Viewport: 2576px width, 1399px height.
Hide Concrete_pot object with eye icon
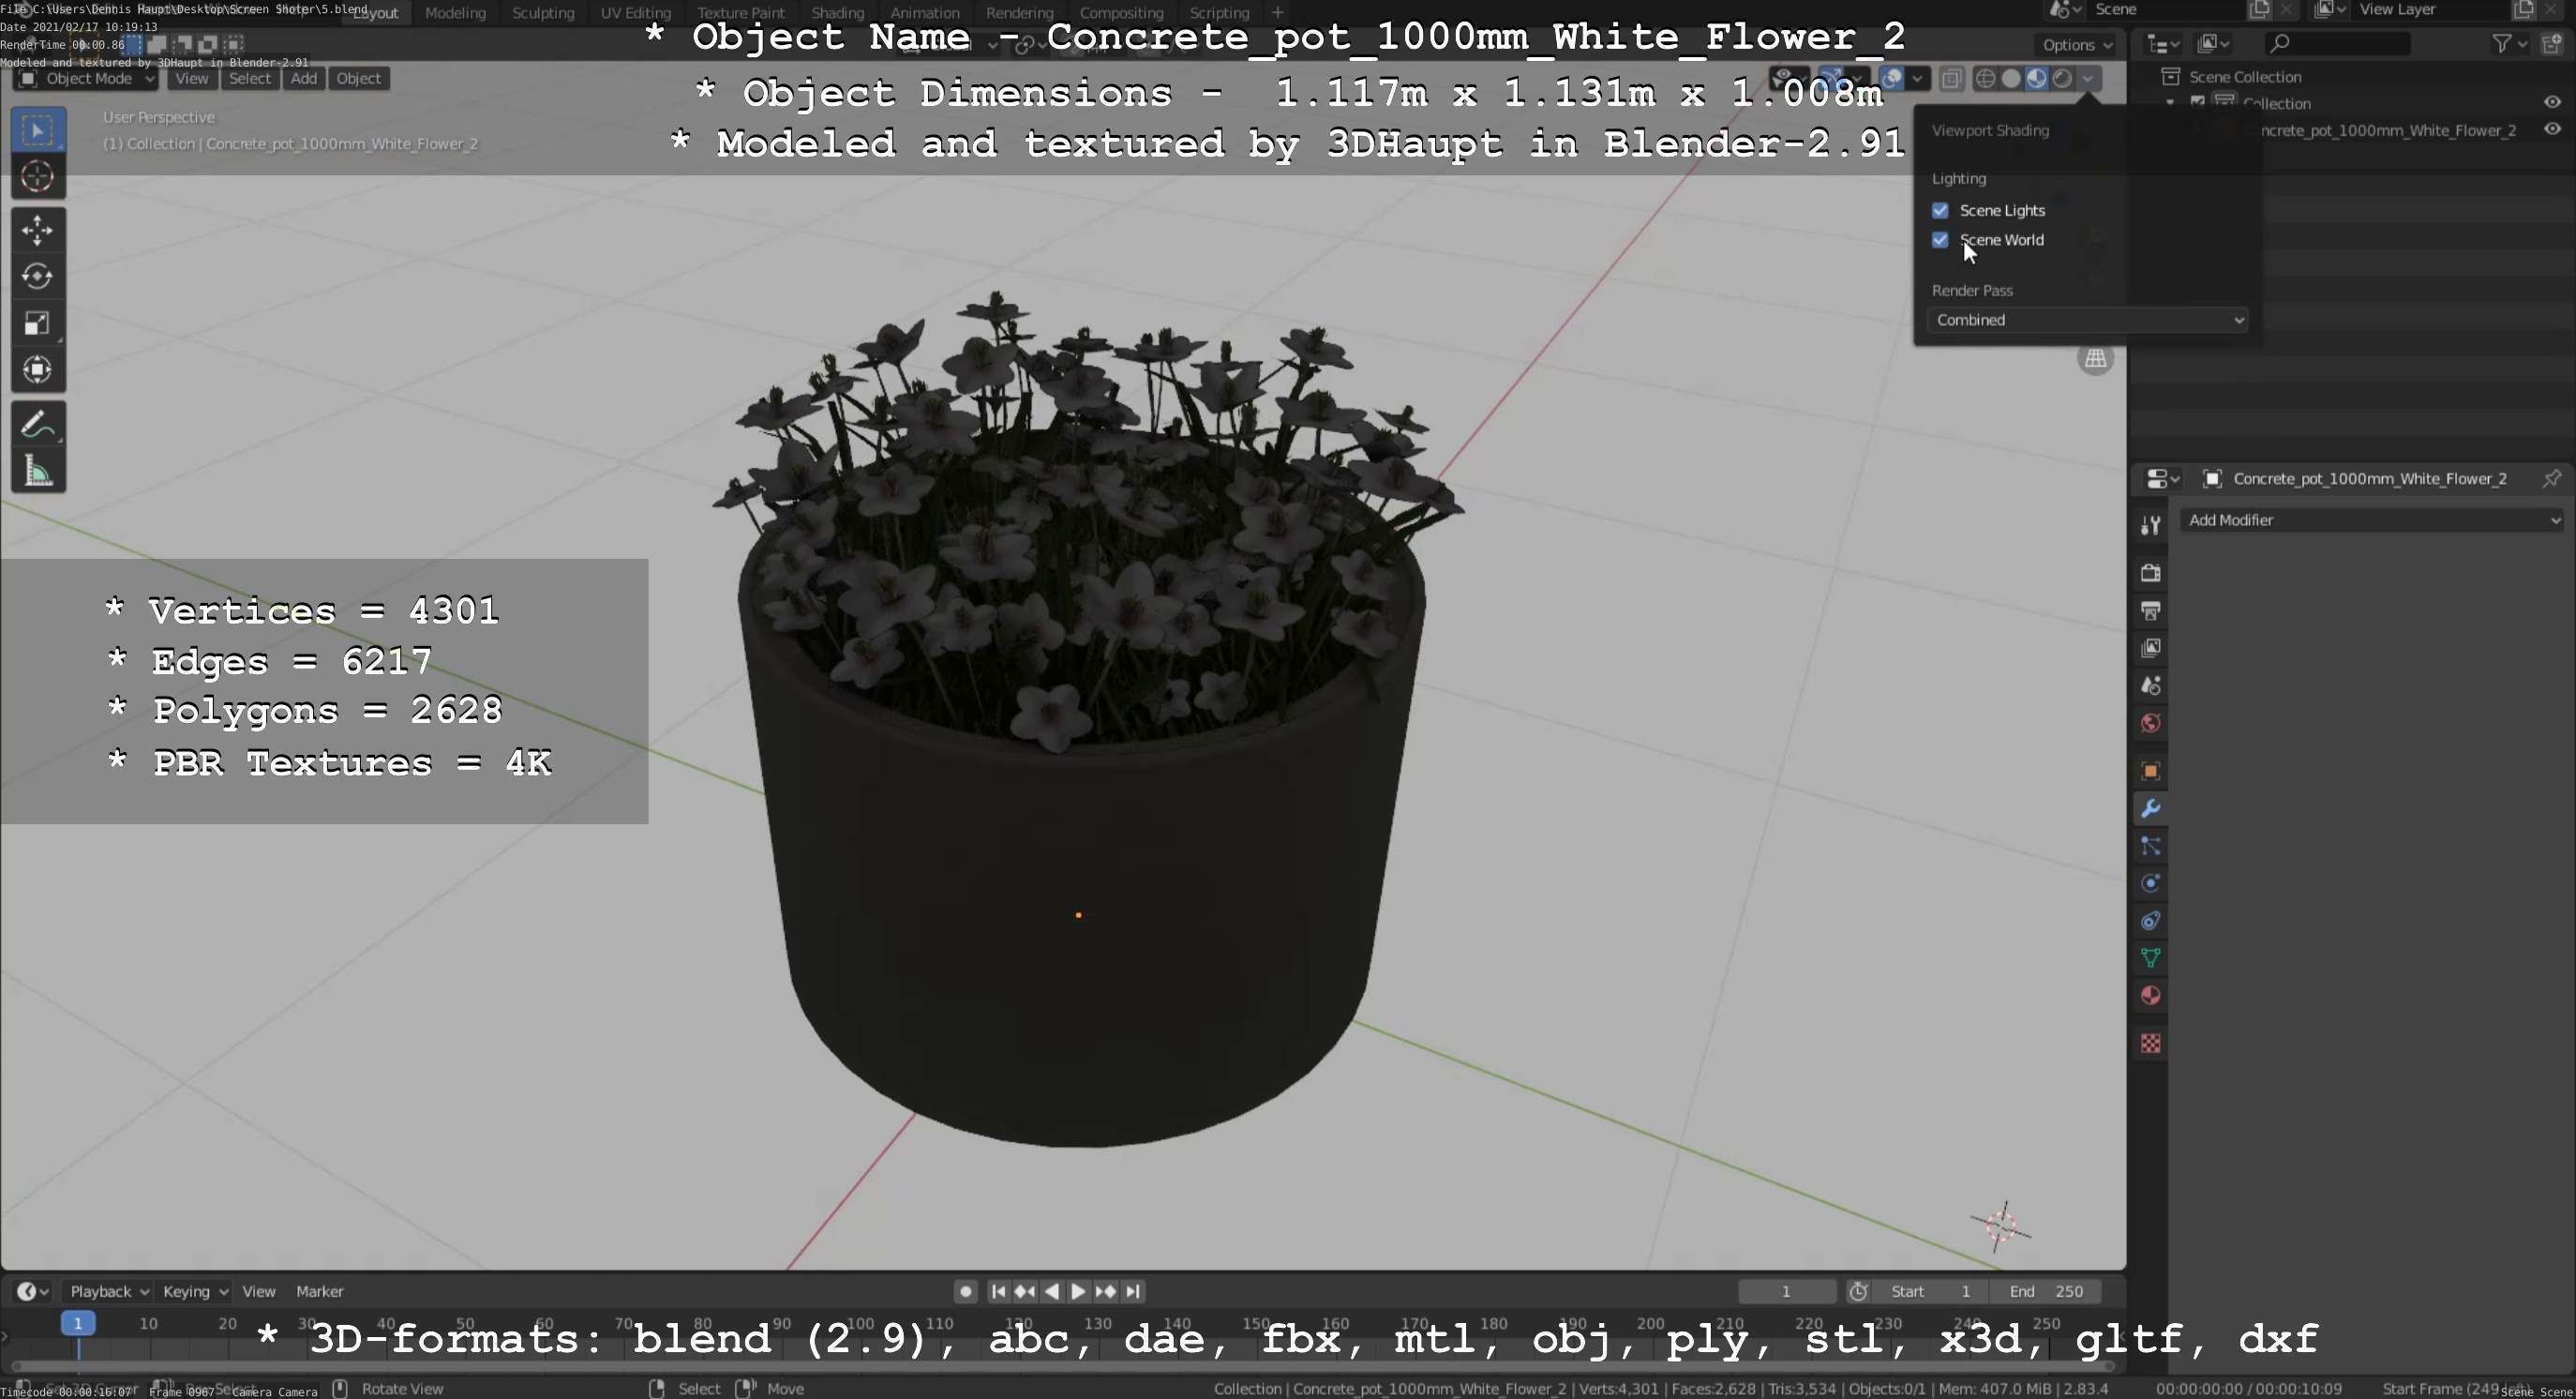(x=2552, y=129)
